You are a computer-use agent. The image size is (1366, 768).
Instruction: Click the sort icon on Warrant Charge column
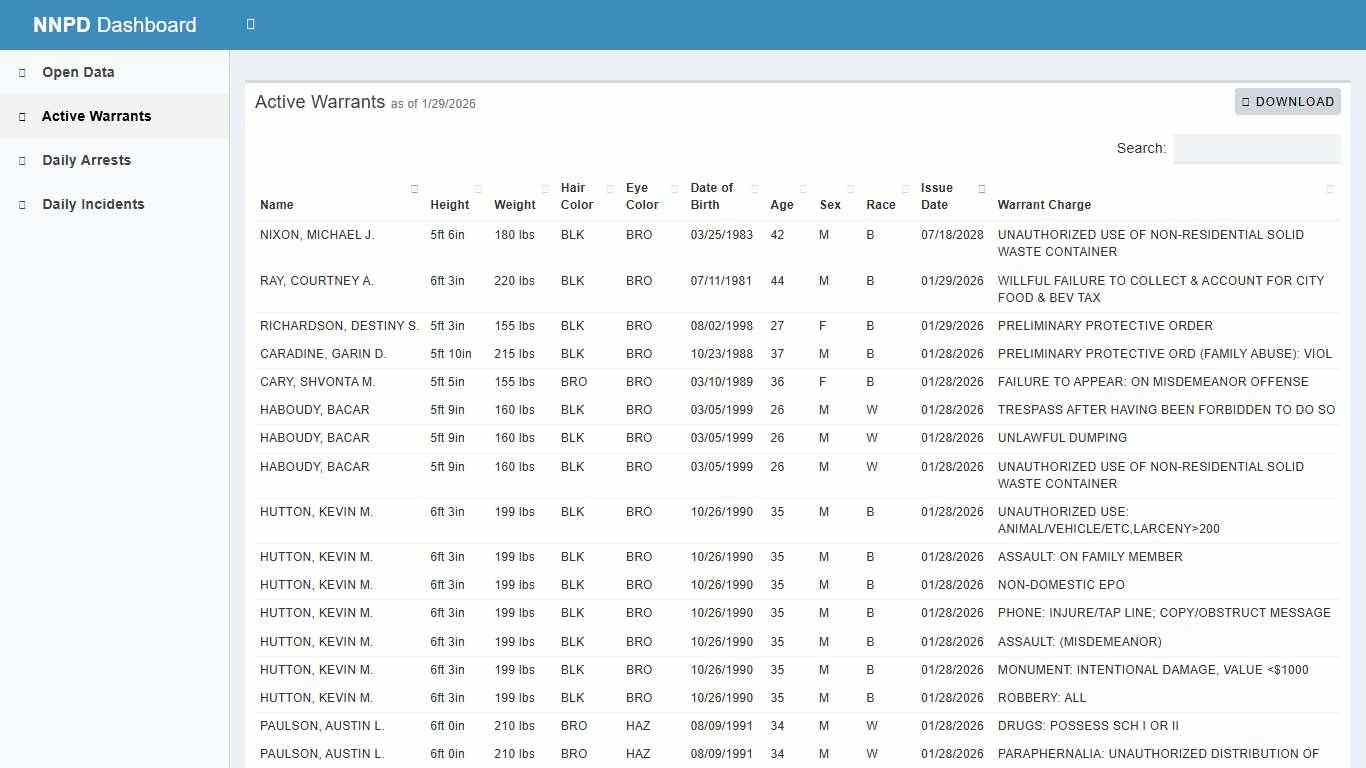[1330, 188]
